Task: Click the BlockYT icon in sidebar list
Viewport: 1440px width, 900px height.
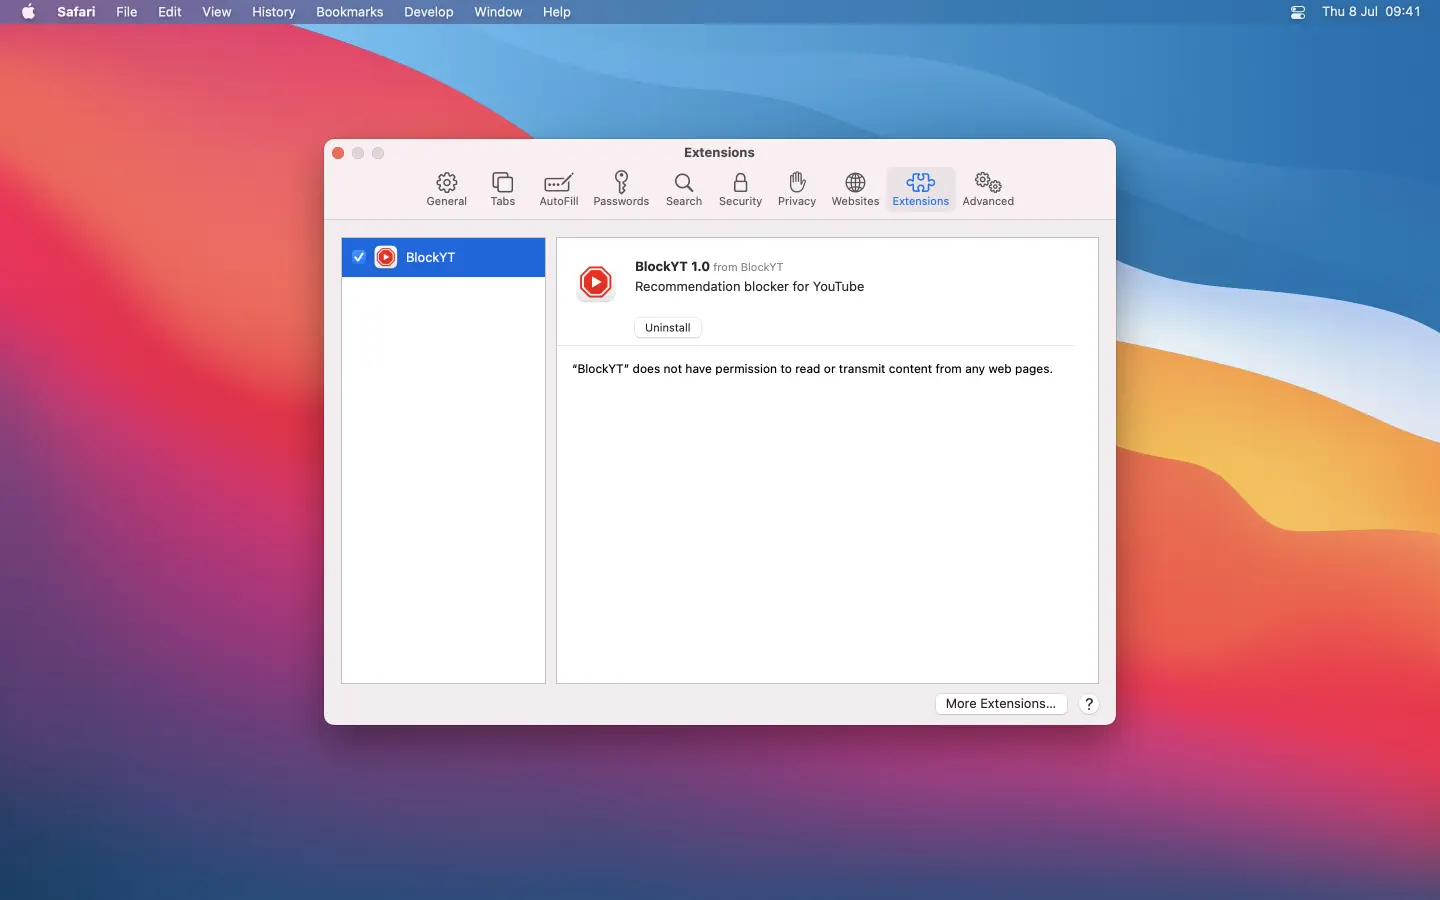Action: (x=386, y=257)
